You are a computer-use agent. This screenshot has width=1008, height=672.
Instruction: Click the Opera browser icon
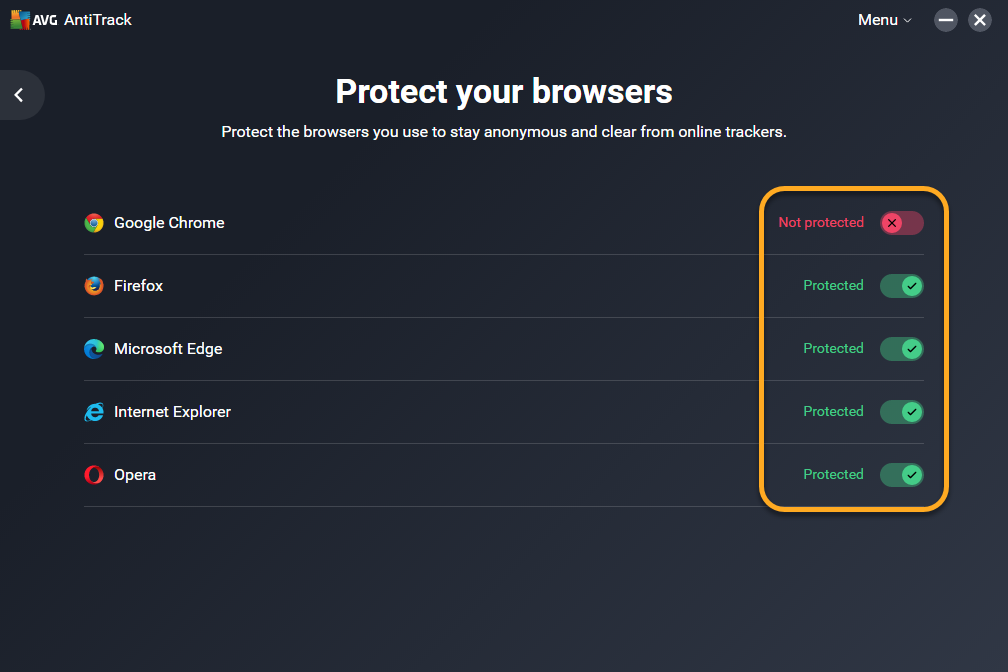coord(94,475)
